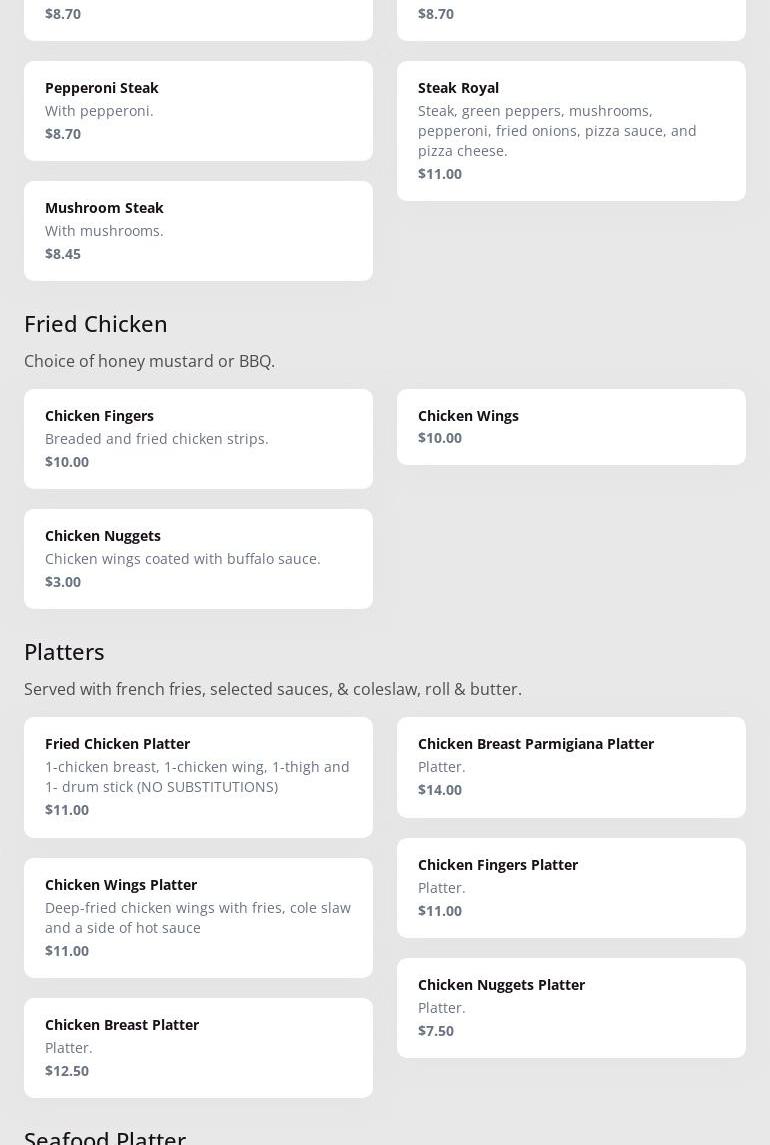Click the $7.50 Chicken Nuggets Platter price
This screenshot has width=770, height=1145.
[436, 1030]
